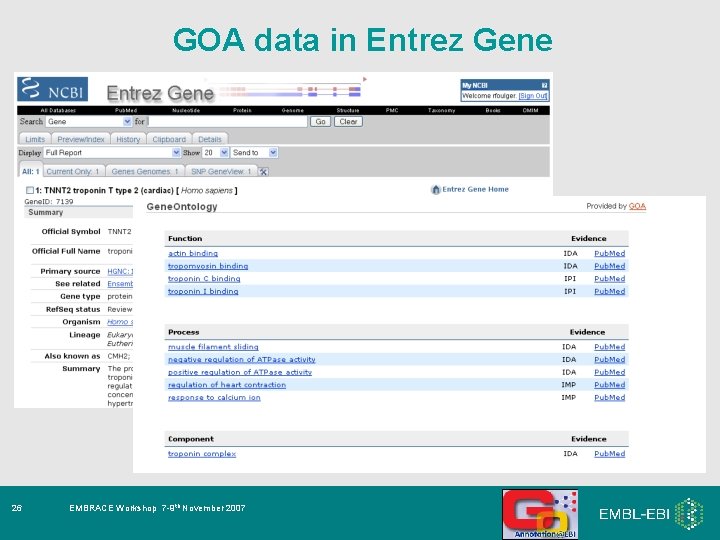Select the History tab

click(x=128, y=139)
